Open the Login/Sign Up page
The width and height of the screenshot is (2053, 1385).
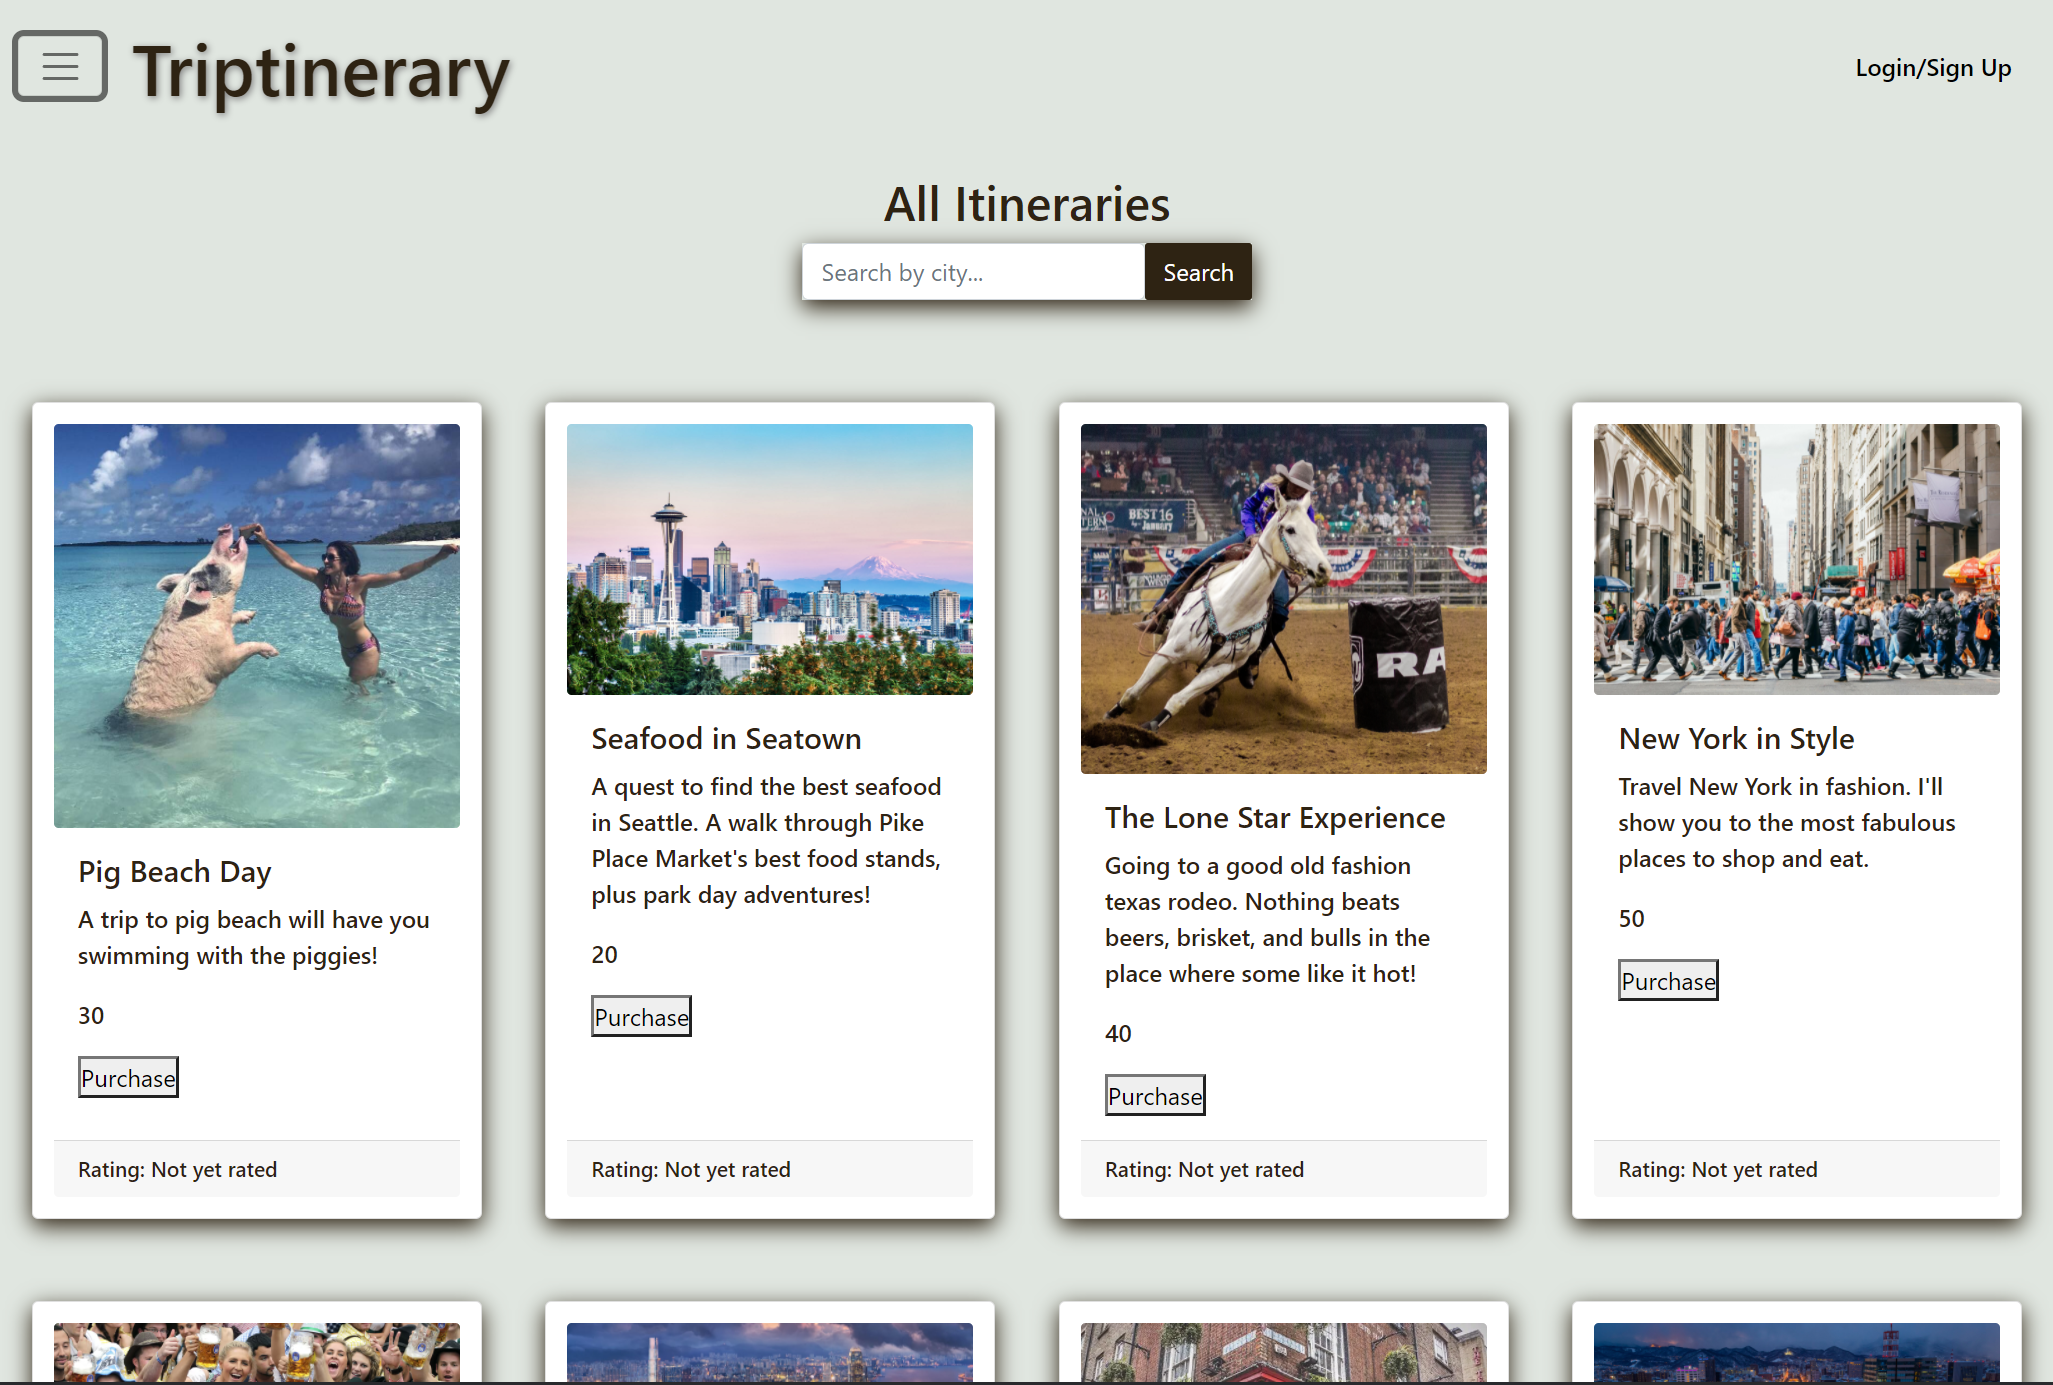(x=1932, y=67)
